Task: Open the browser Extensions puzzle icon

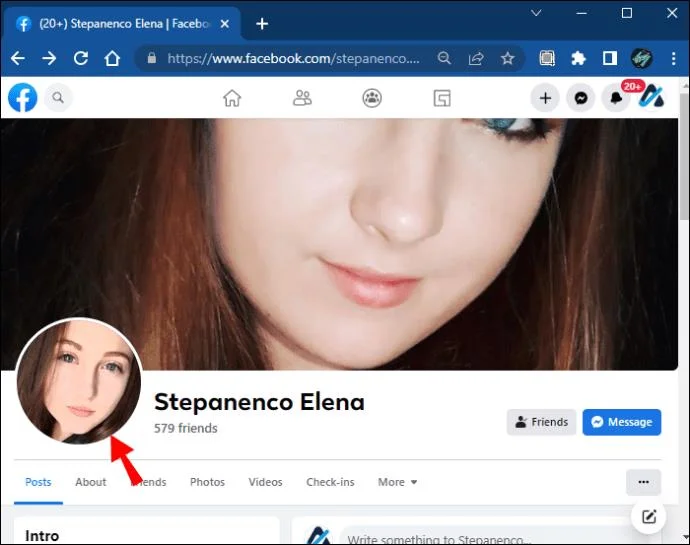Action: coord(578,58)
